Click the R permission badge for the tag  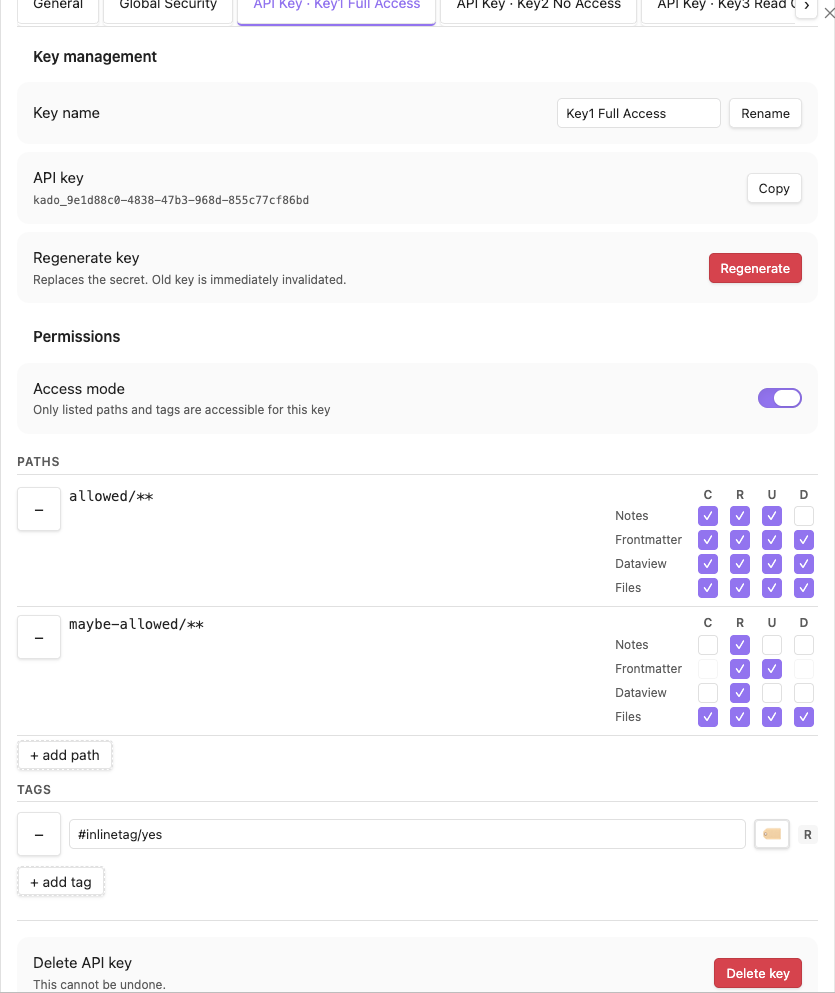tap(808, 835)
